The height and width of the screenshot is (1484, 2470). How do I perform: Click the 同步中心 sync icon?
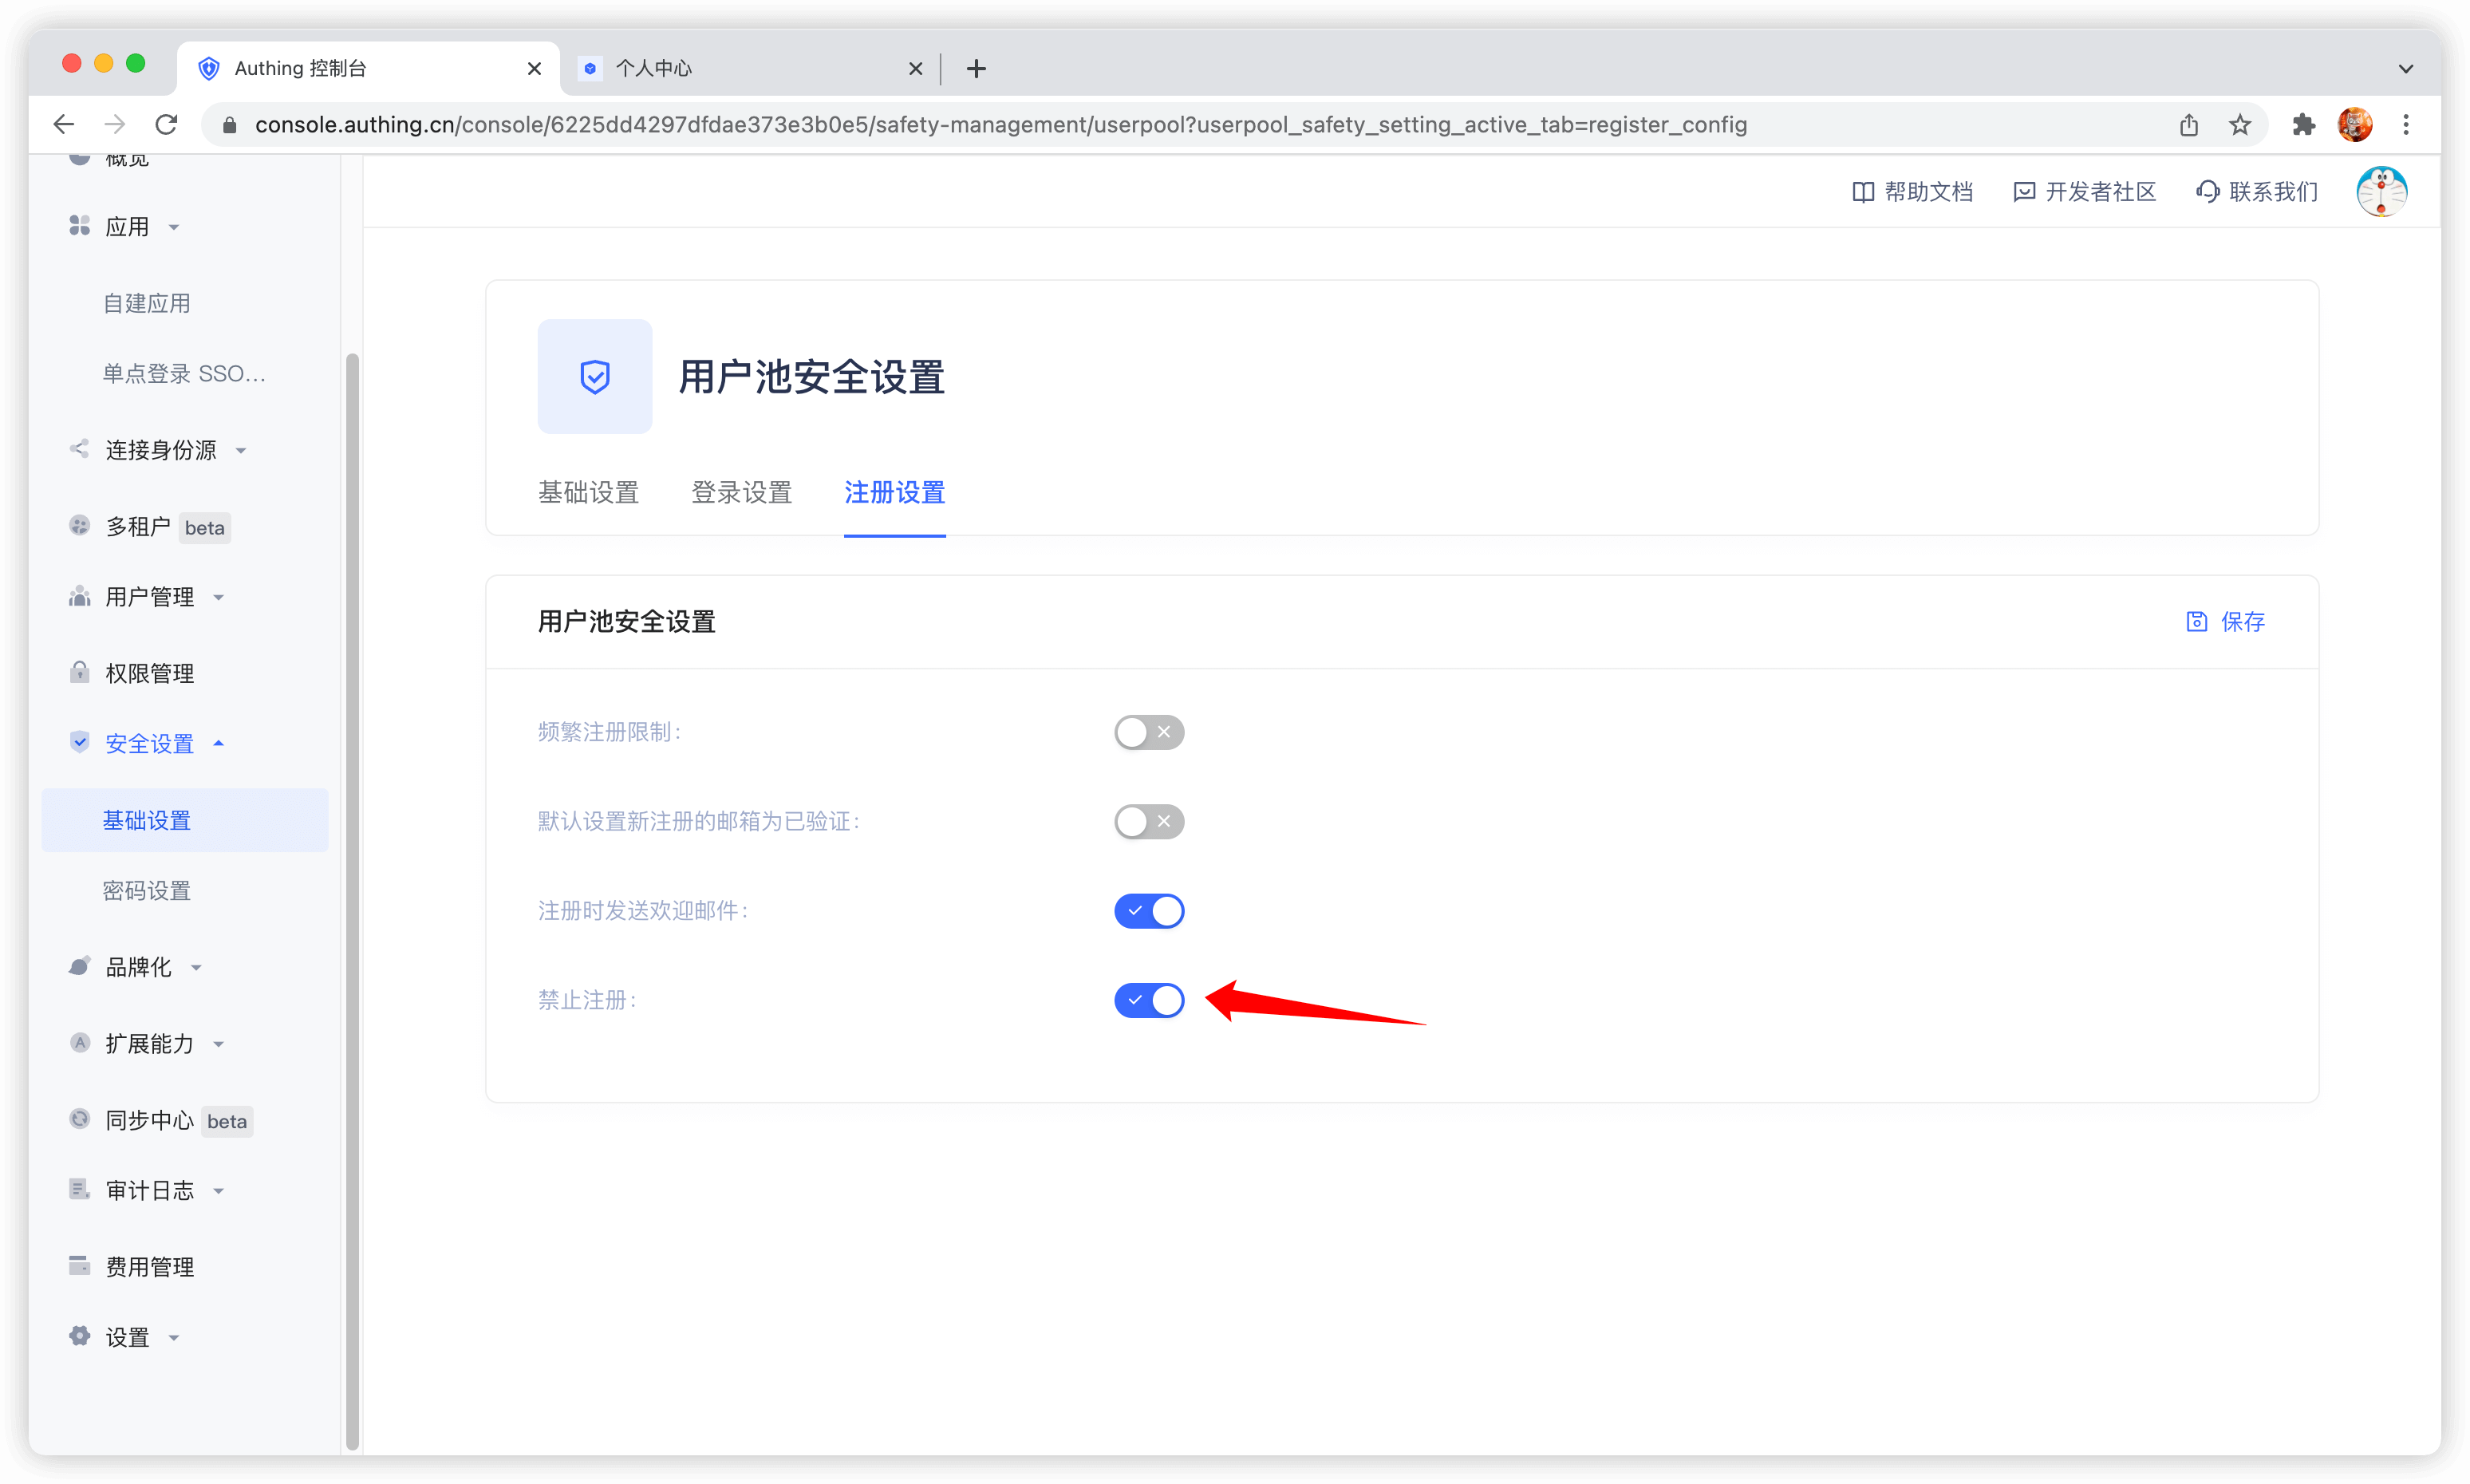tap(79, 1118)
